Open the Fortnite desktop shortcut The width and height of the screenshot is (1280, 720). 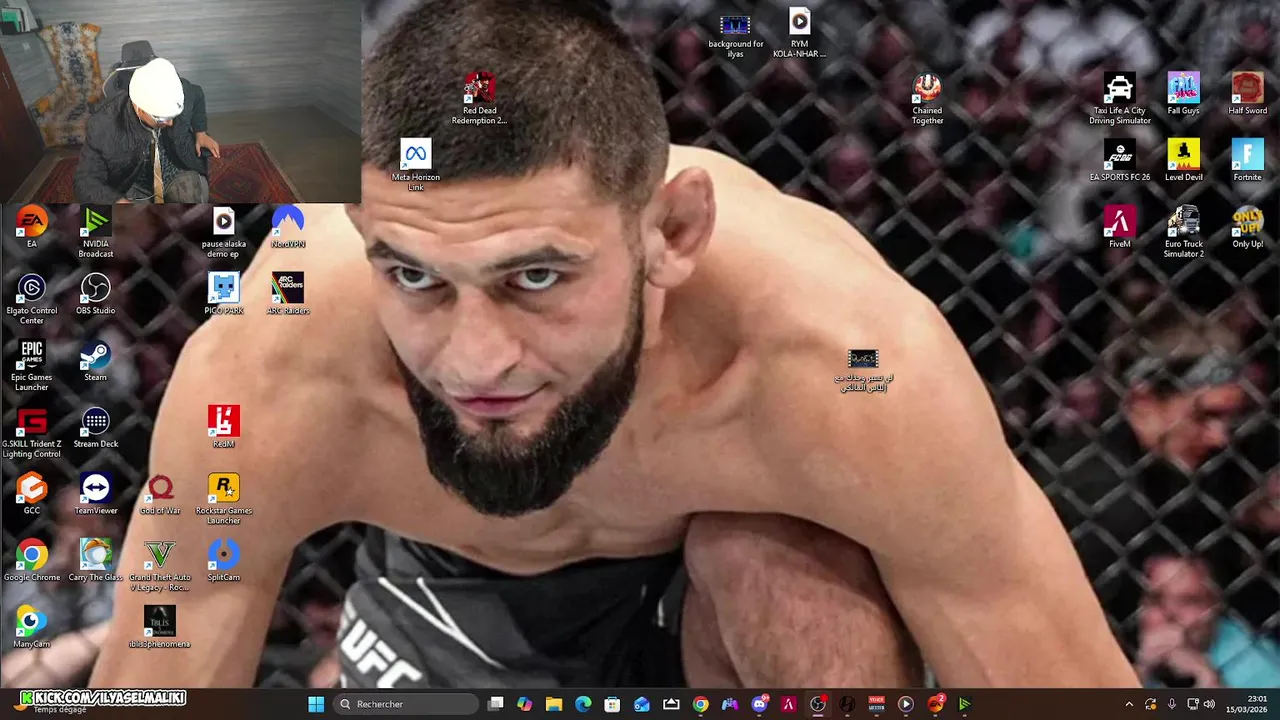click(x=1247, y=161)
